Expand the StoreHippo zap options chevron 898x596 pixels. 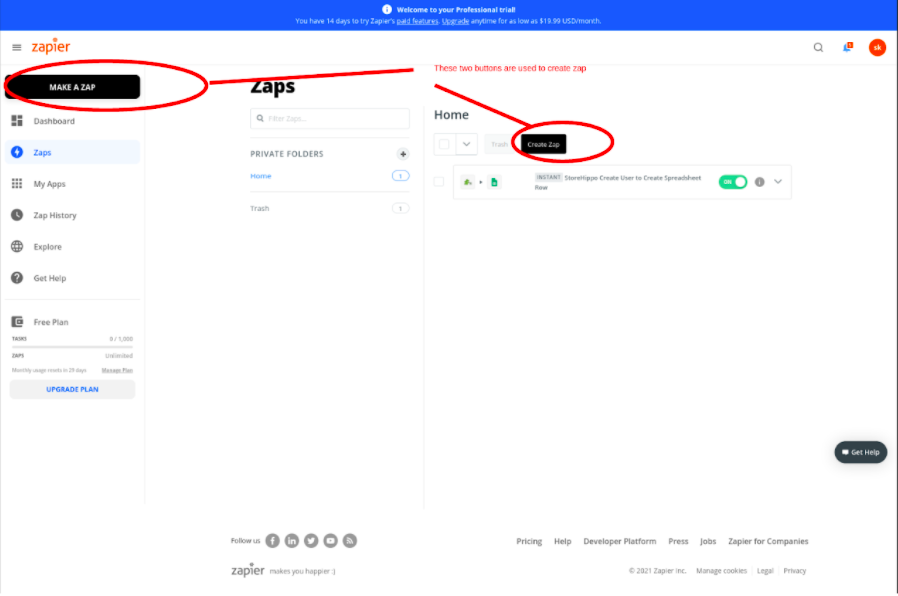778,182
